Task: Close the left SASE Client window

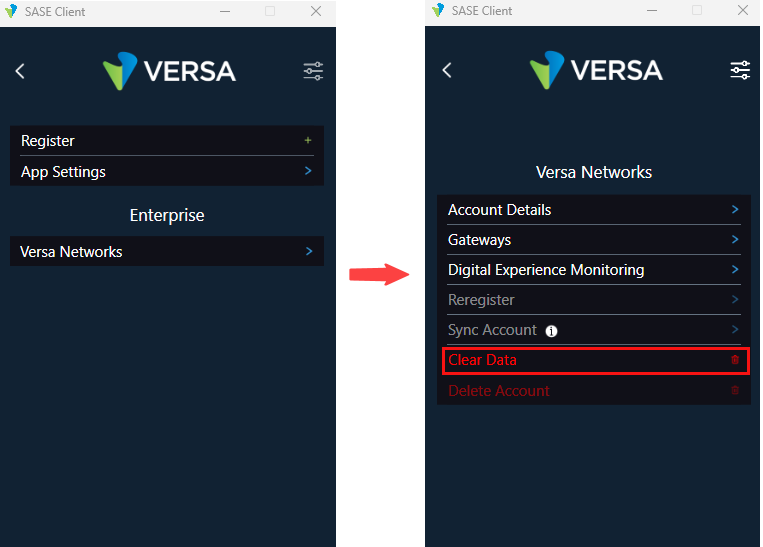Action: [316, 11]
